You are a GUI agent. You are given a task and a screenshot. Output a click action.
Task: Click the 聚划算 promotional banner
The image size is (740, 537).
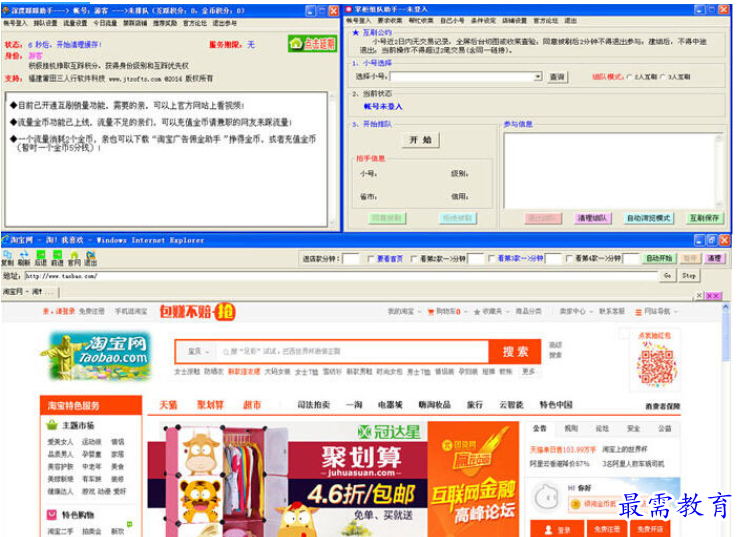point(287,479)
